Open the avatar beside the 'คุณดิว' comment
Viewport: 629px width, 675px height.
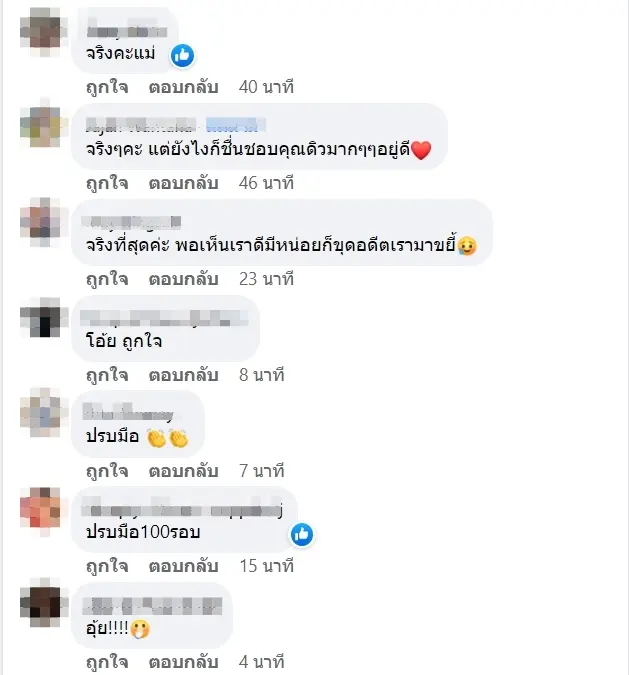[x=42, y=124]
